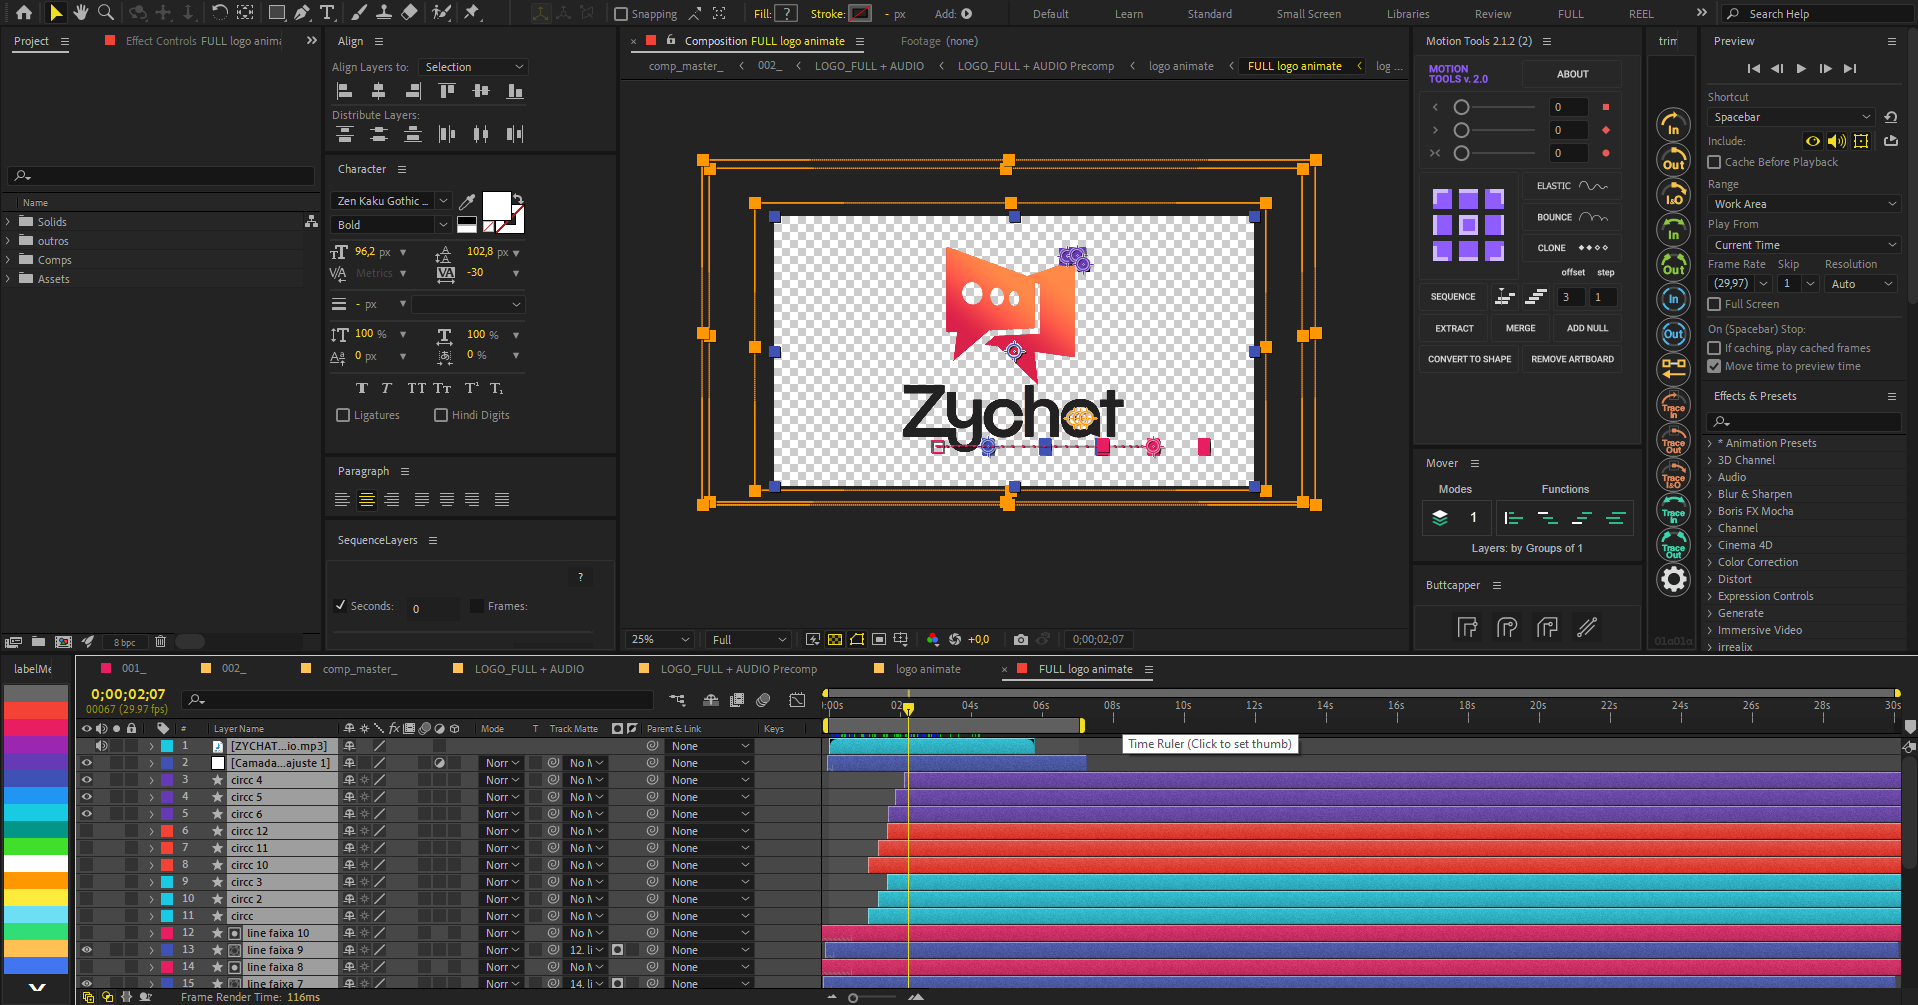This screenshot has width=1918, height=1005.
Task: Expand the Solids folder
Action: point(9,222)
